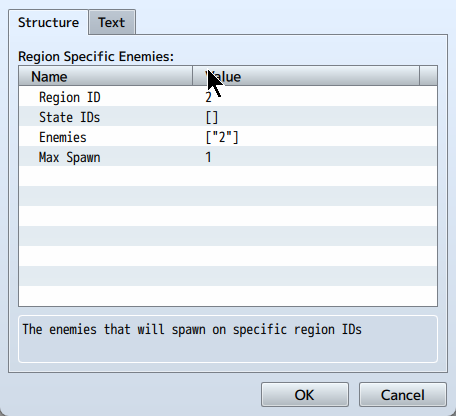Click the Value column header

click(x=306, y=76)
